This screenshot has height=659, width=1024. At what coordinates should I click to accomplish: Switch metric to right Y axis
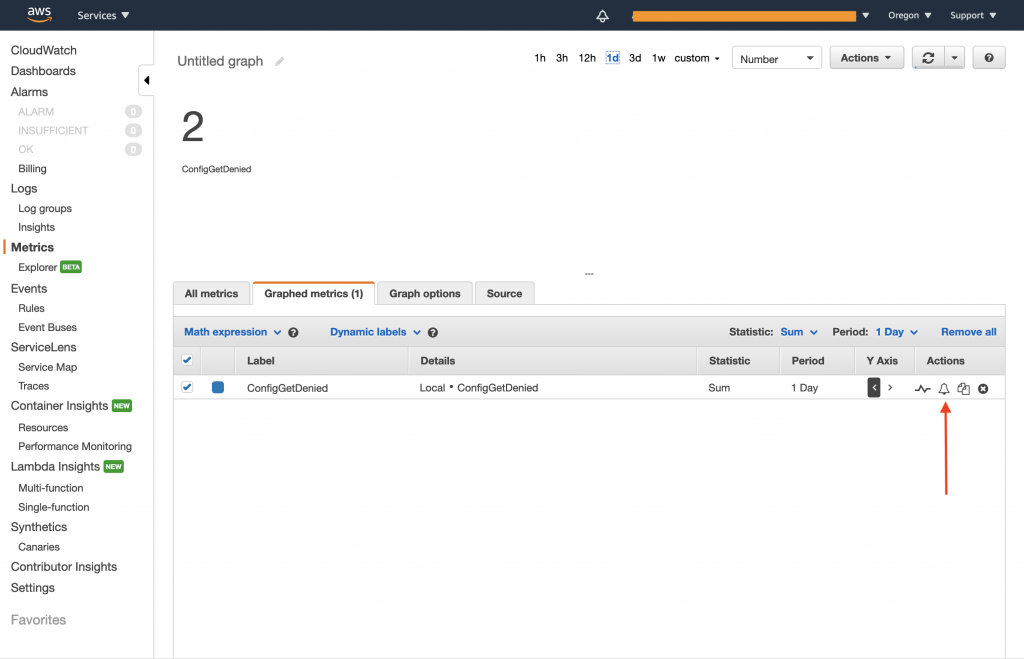(x=890, y=387)
